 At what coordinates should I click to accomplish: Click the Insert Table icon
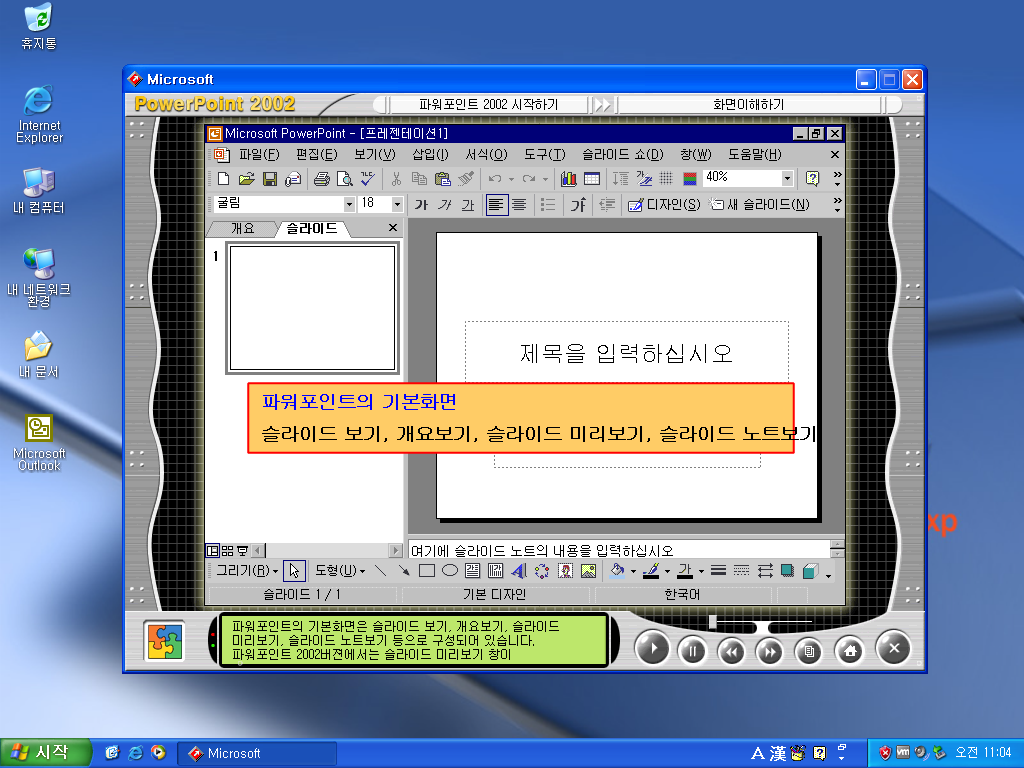pyautogui.click(x=592, y=178)
